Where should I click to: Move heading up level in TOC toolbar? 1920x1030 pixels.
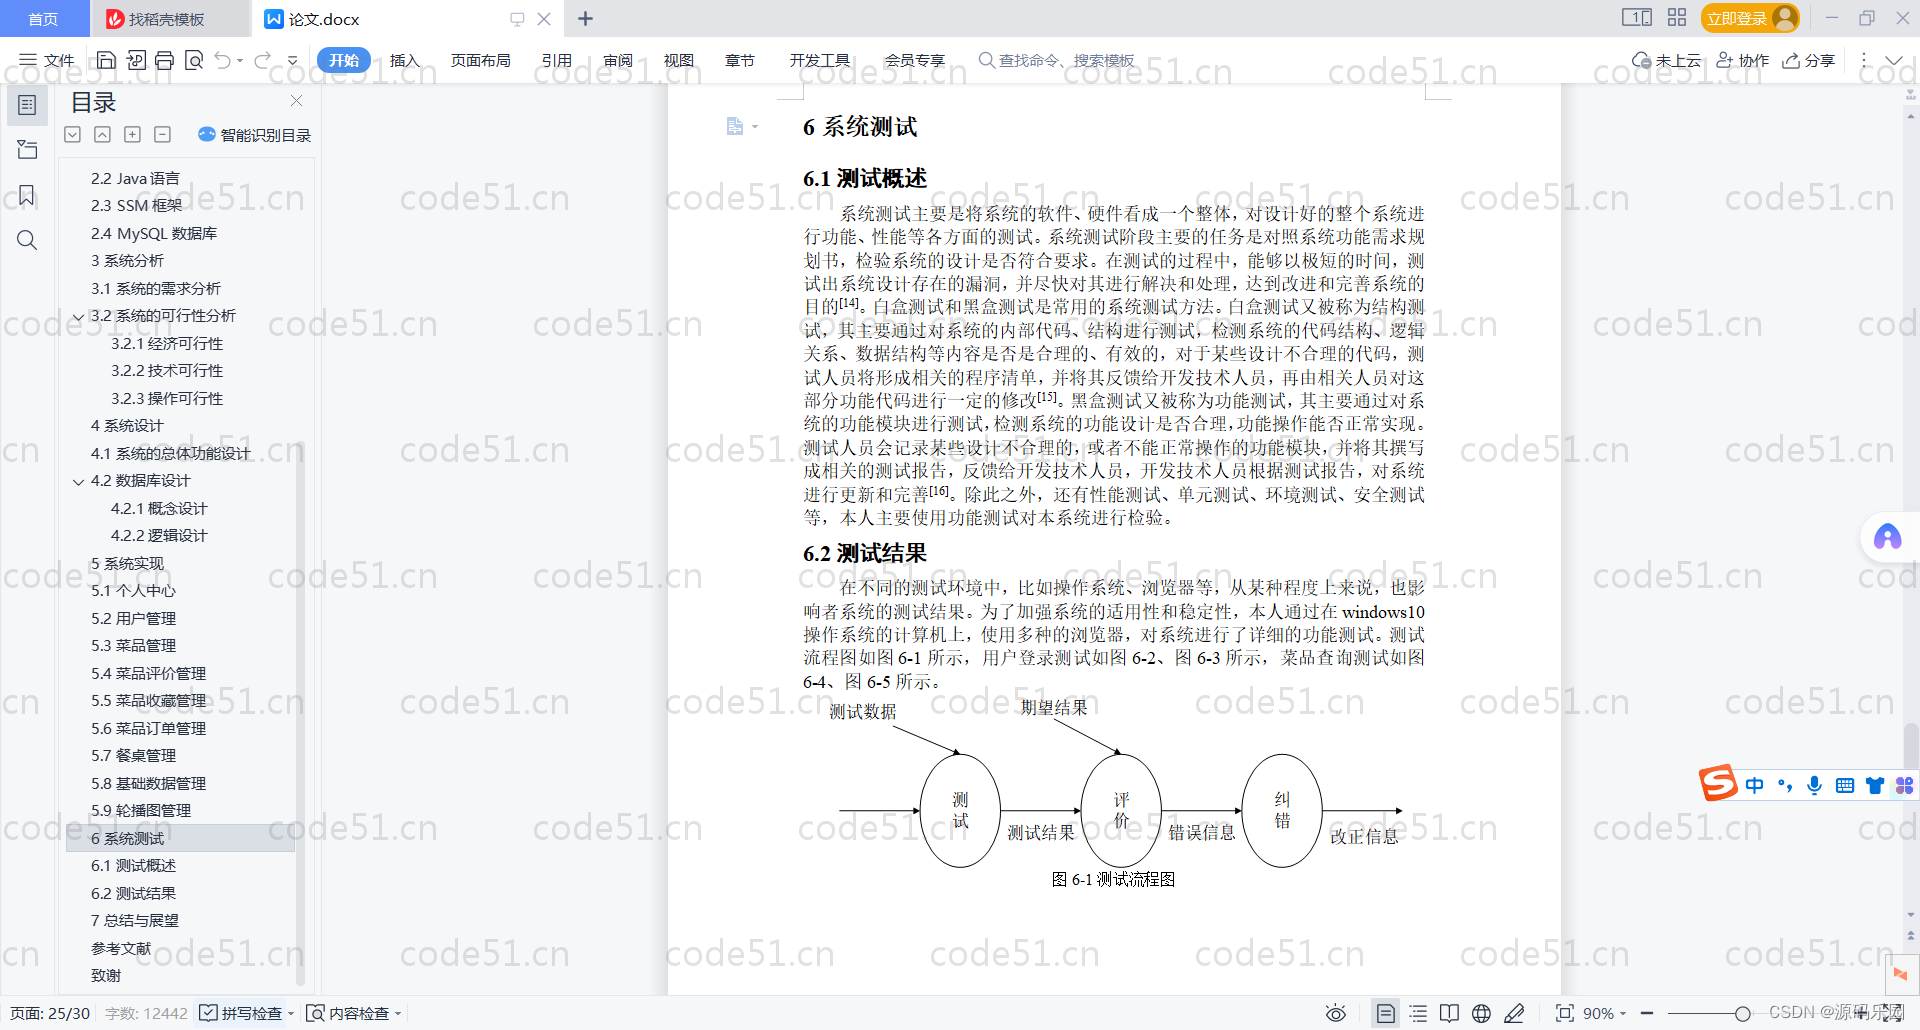pos(102,134)
